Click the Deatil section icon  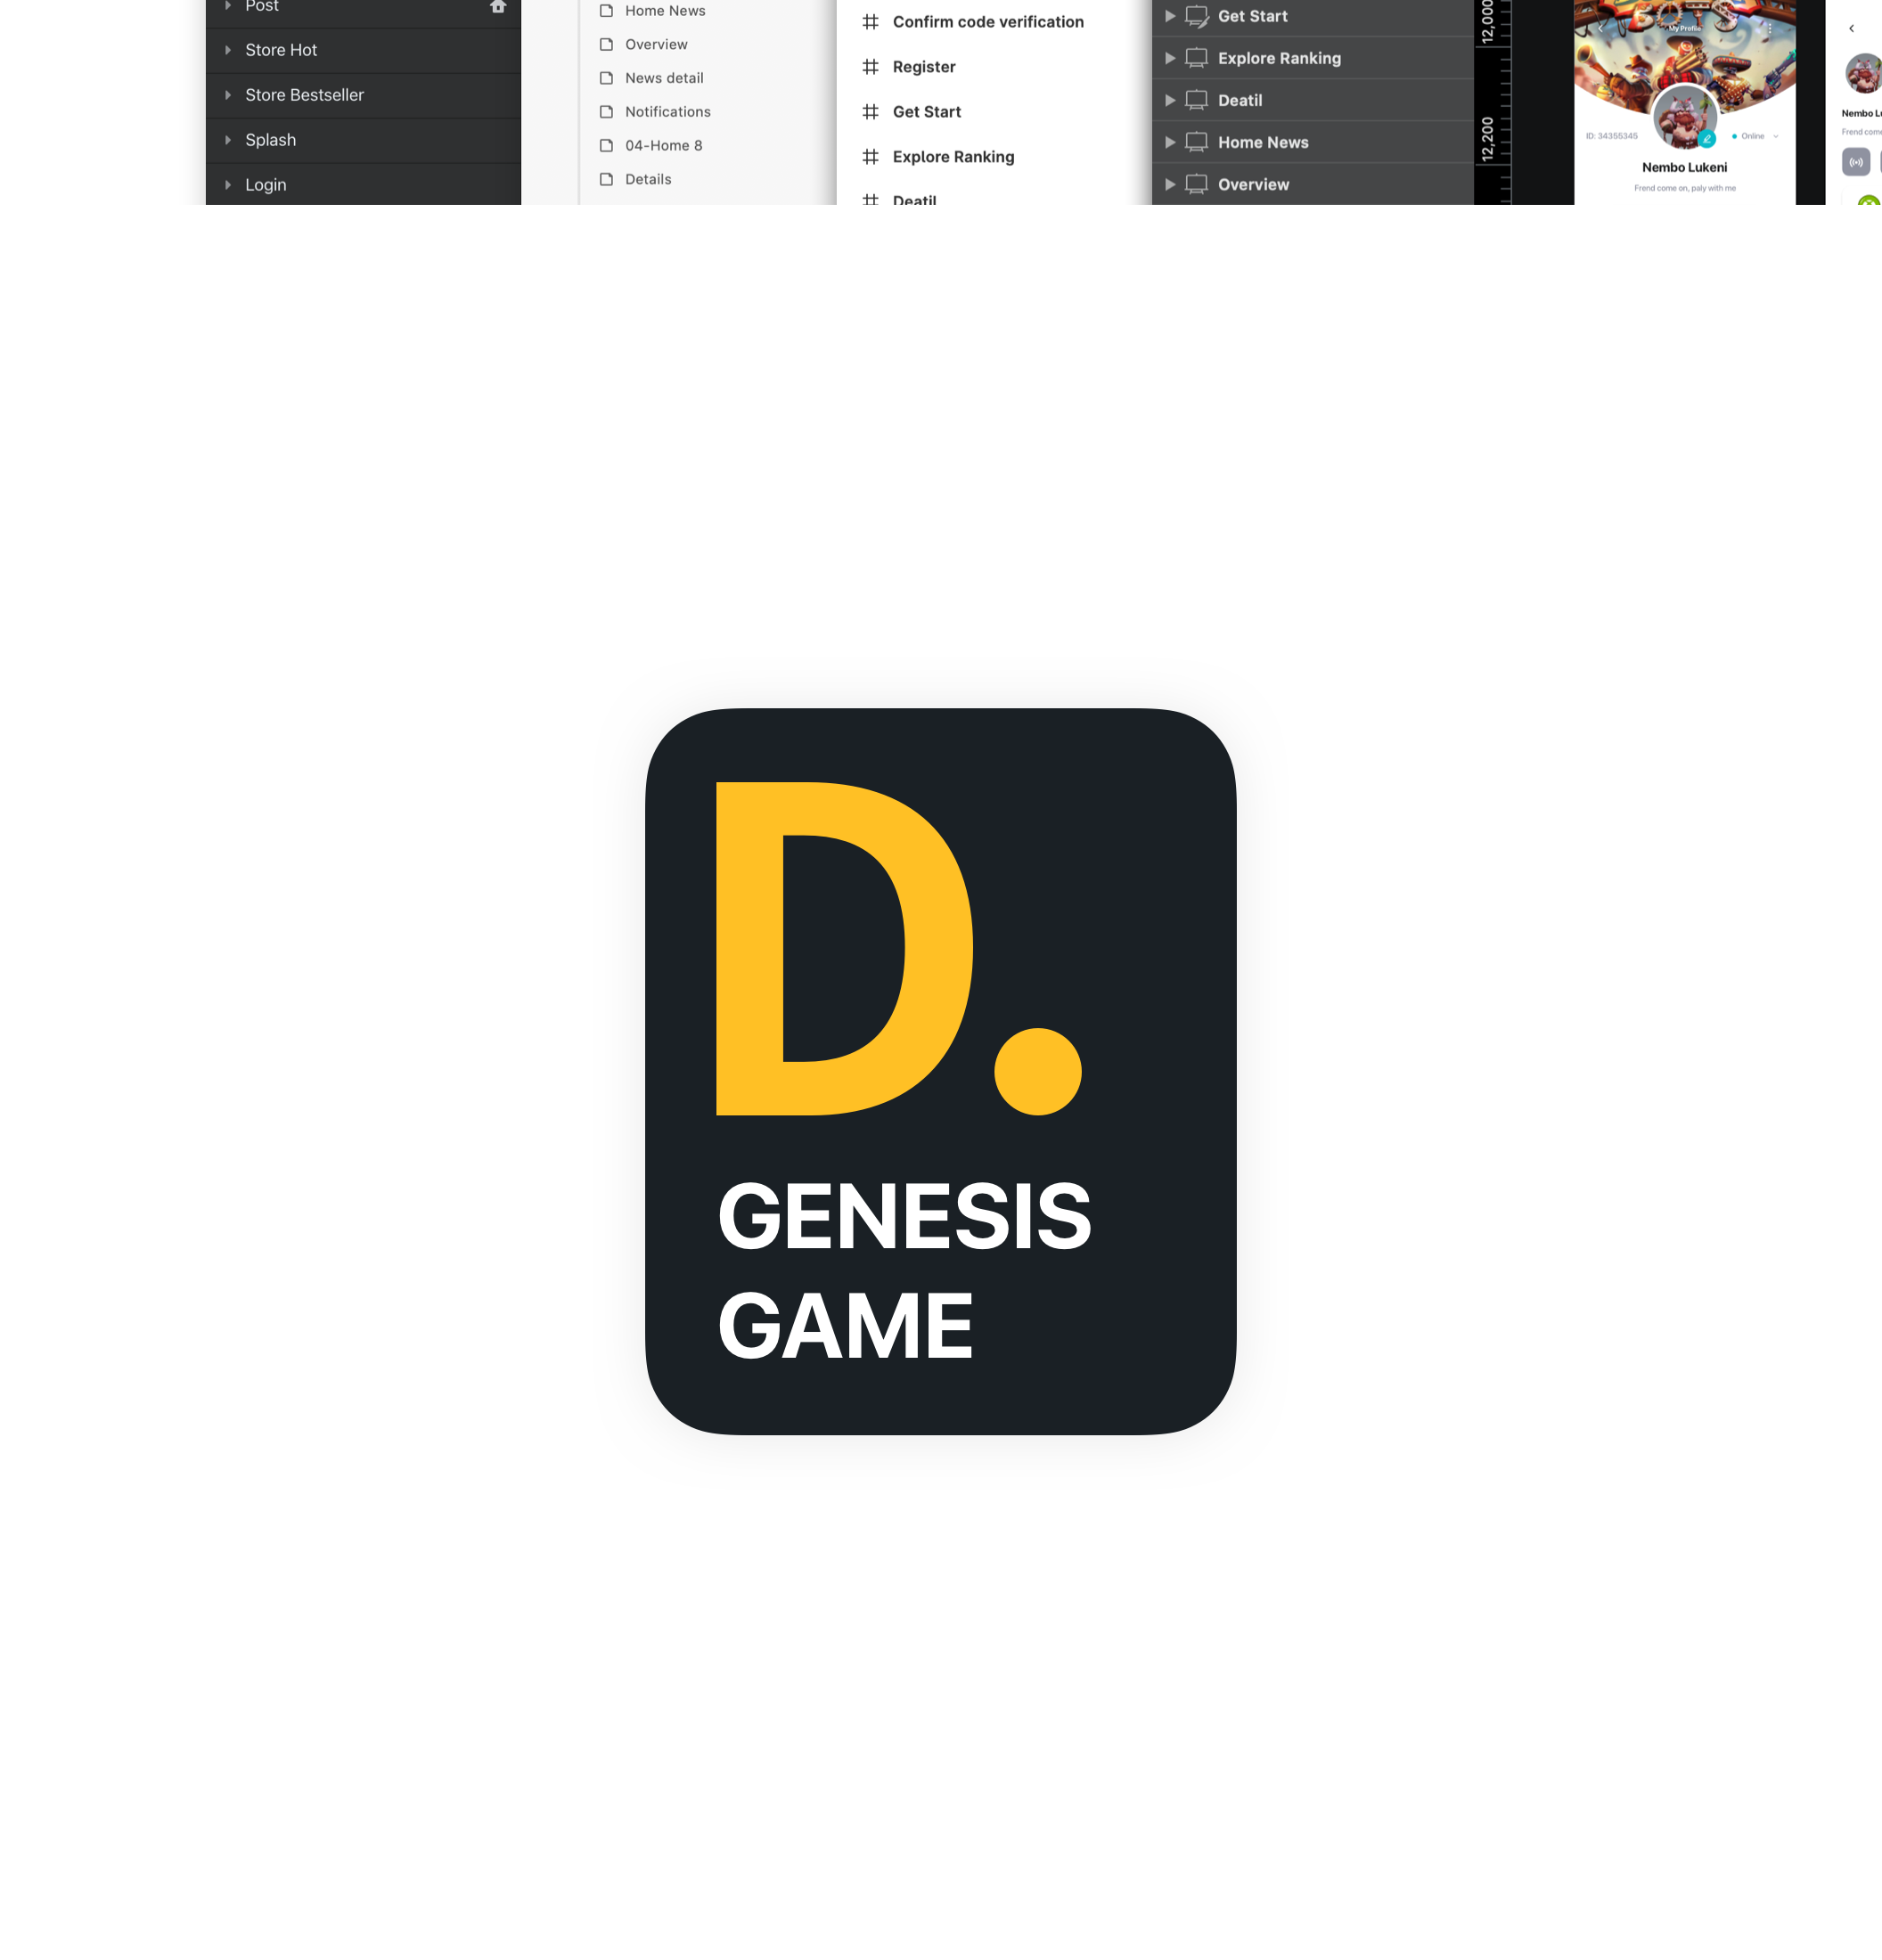1198,100
